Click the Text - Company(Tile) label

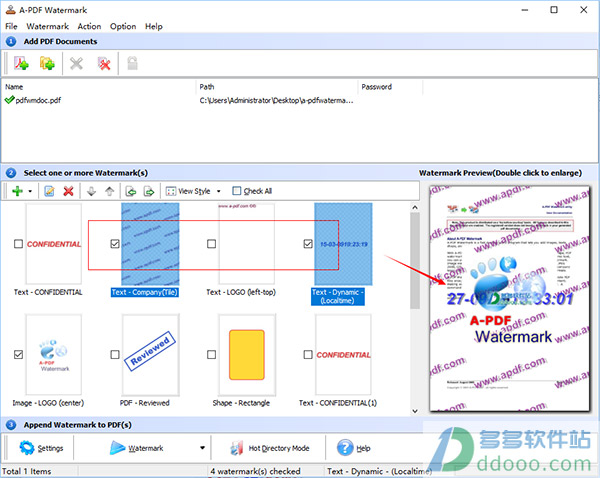click(x=145, y=292)
